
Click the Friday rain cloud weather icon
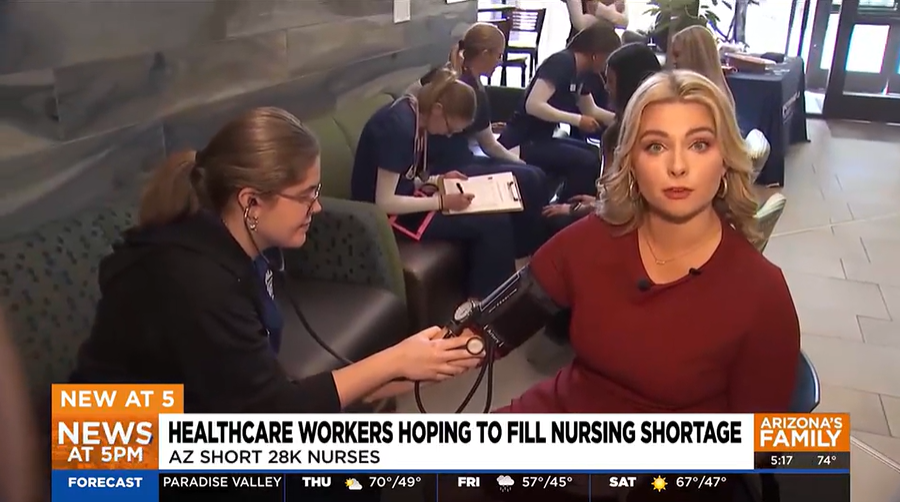click(506, 483)
